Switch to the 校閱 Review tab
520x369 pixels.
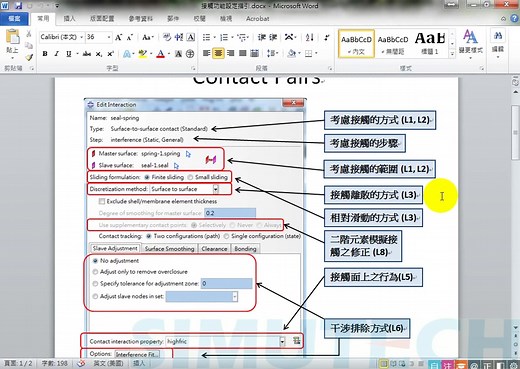(199, 19)
